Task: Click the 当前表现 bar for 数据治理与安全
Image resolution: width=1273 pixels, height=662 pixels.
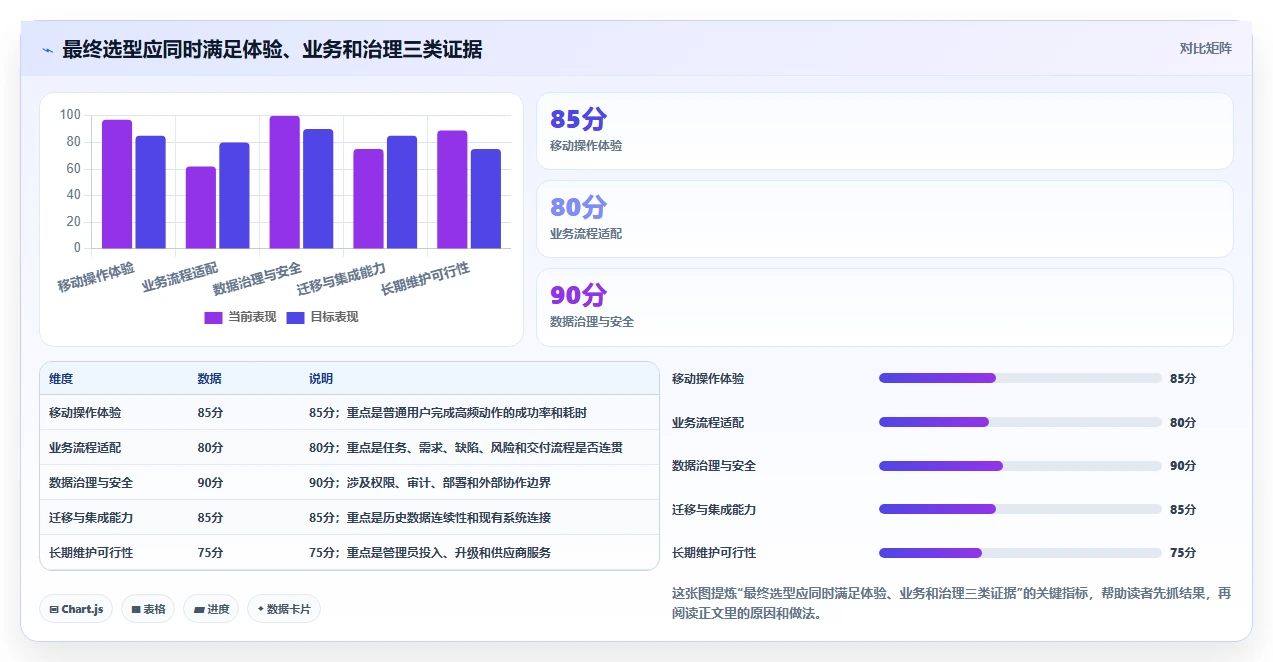Action: pyautogui.click(x=285, y=182)
